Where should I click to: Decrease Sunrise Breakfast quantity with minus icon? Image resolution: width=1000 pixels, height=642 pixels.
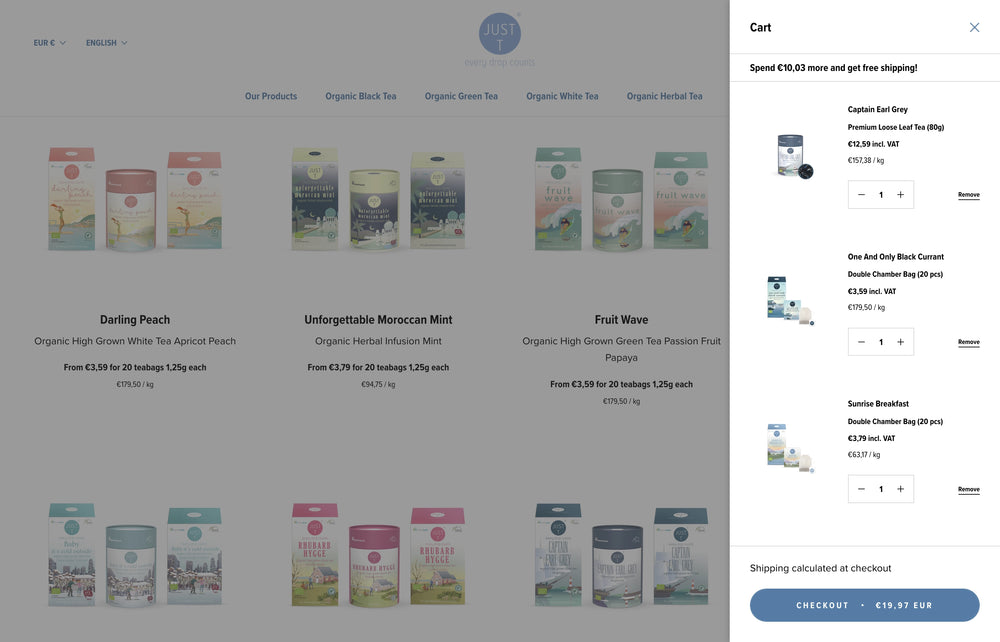pos(861,489)
